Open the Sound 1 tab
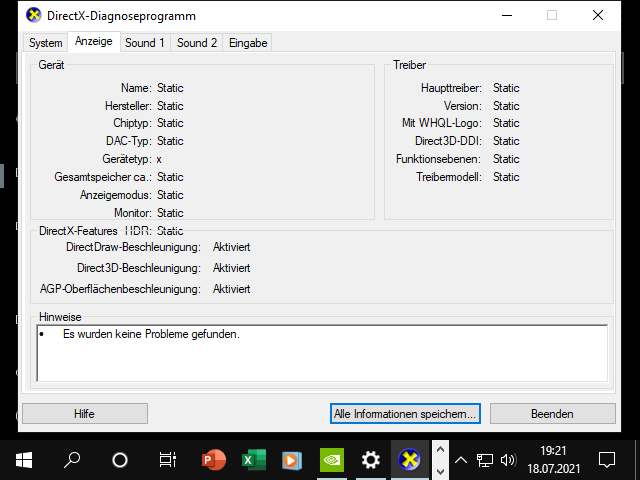 pyautogui.click(x=144, y=43)
